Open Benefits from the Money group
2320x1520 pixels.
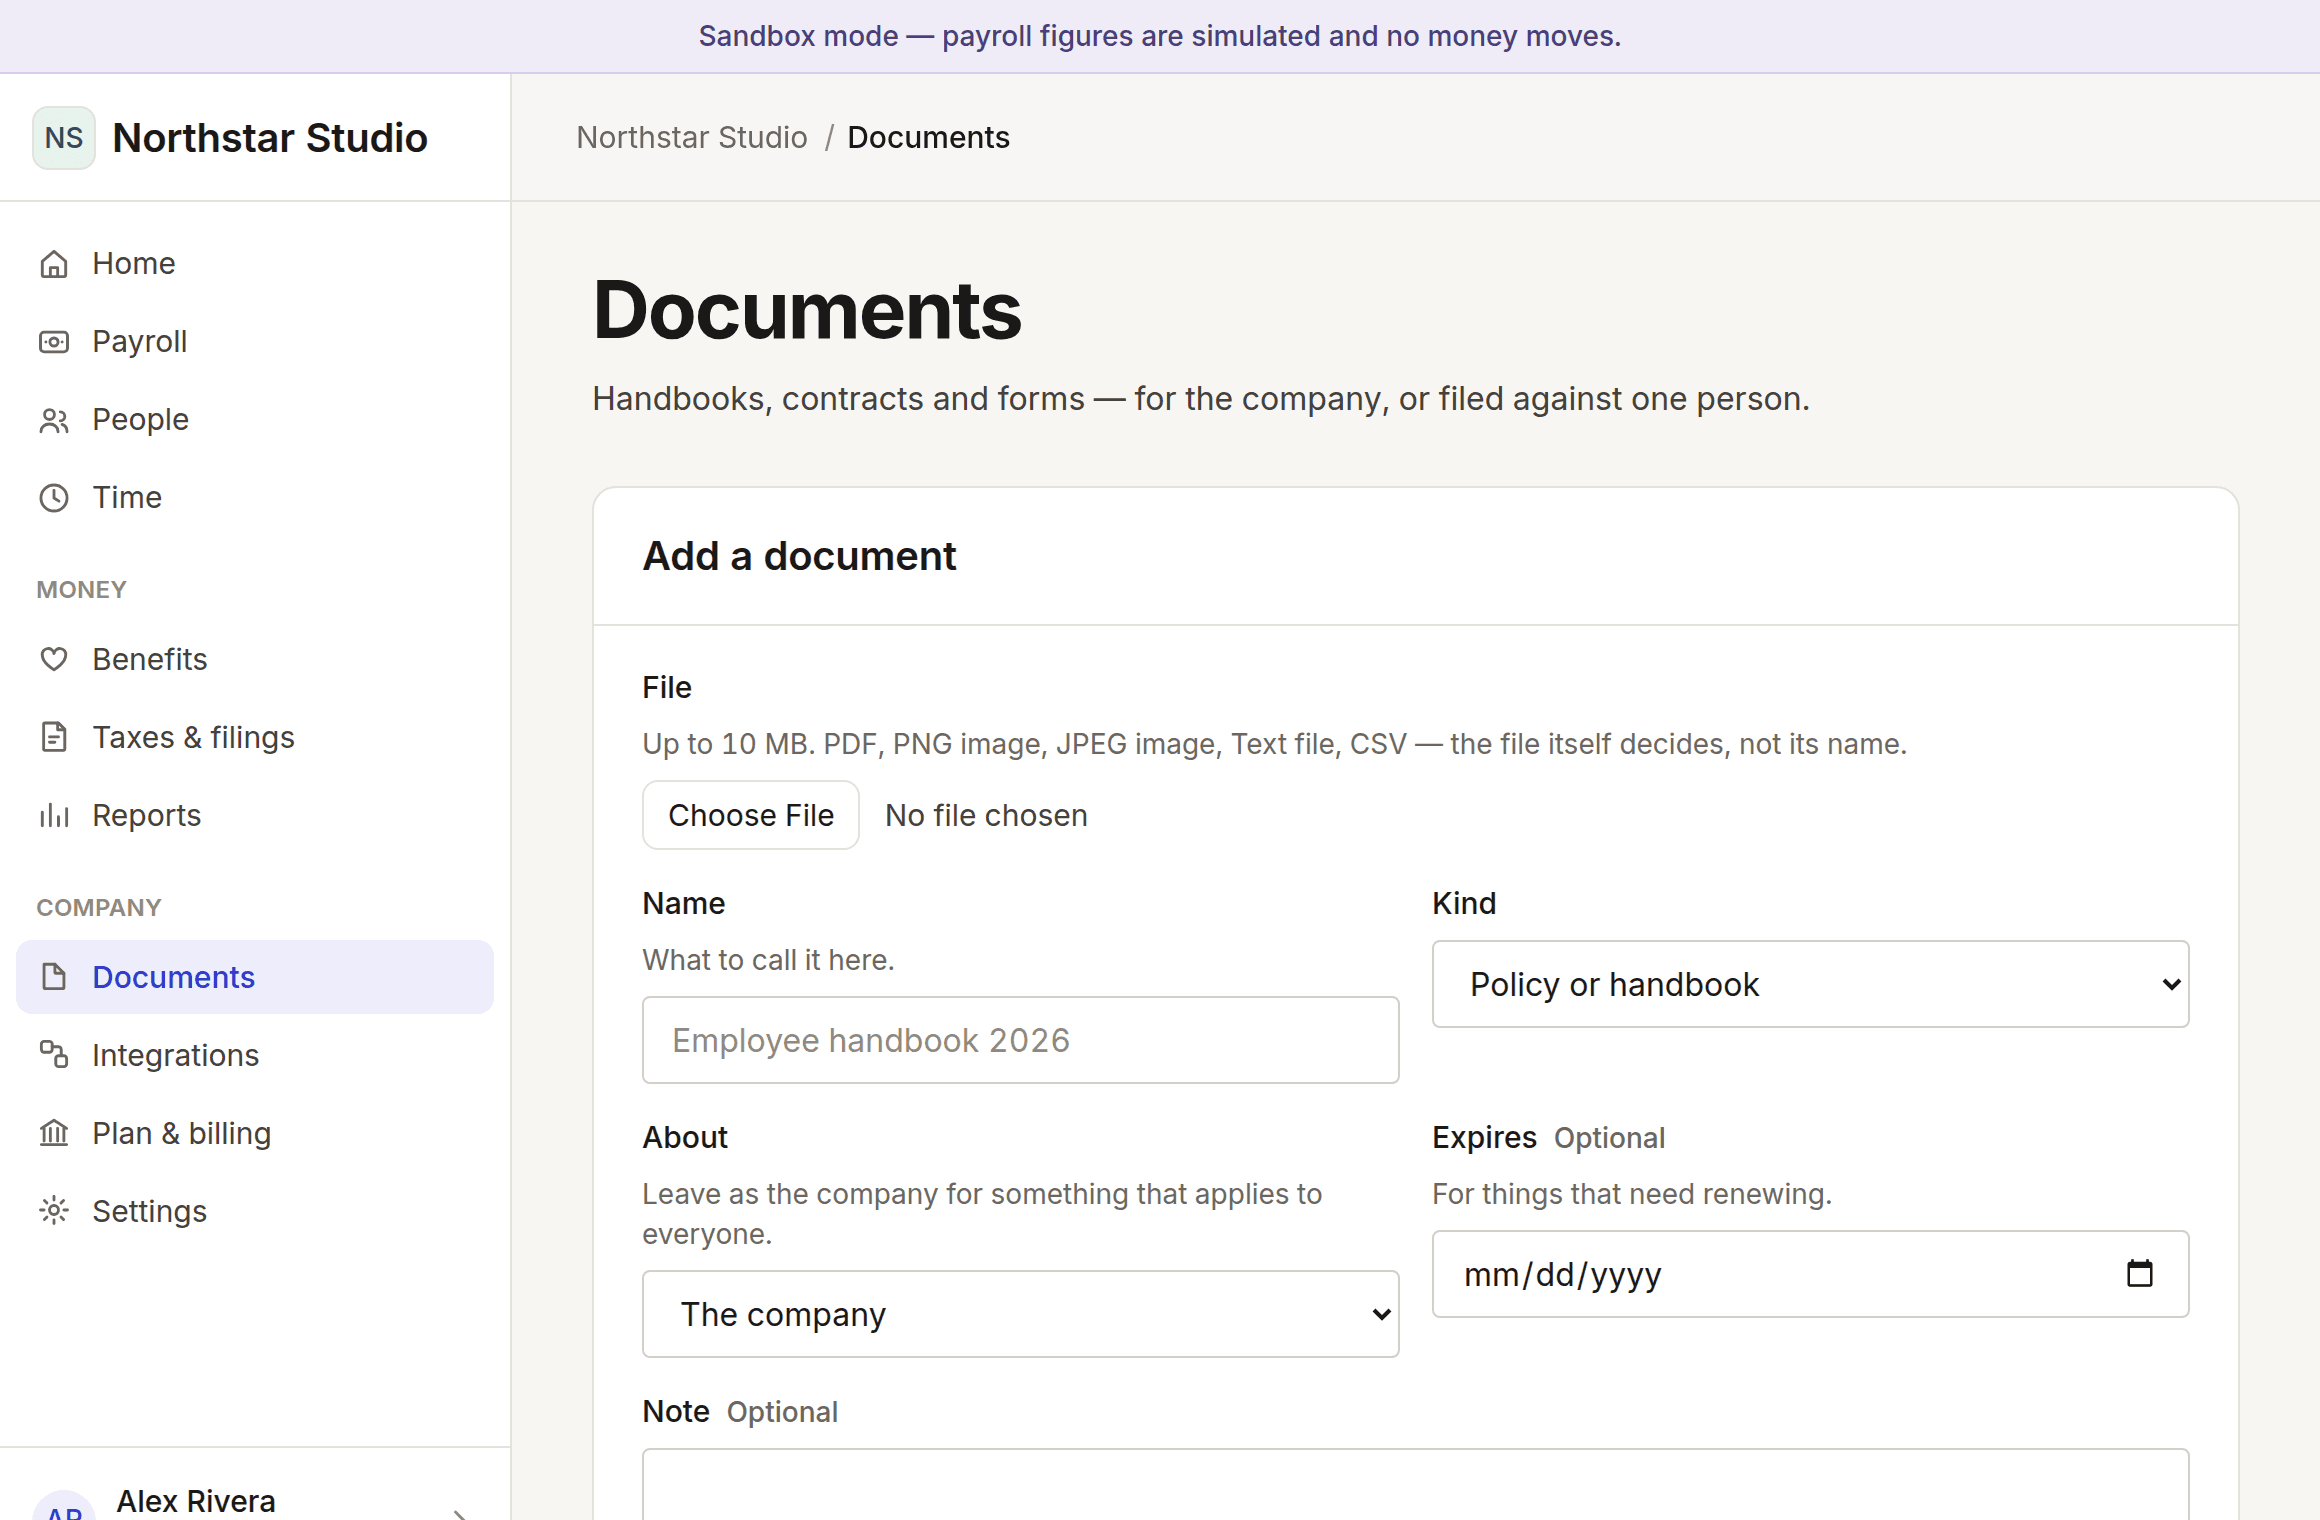[255, 660]
